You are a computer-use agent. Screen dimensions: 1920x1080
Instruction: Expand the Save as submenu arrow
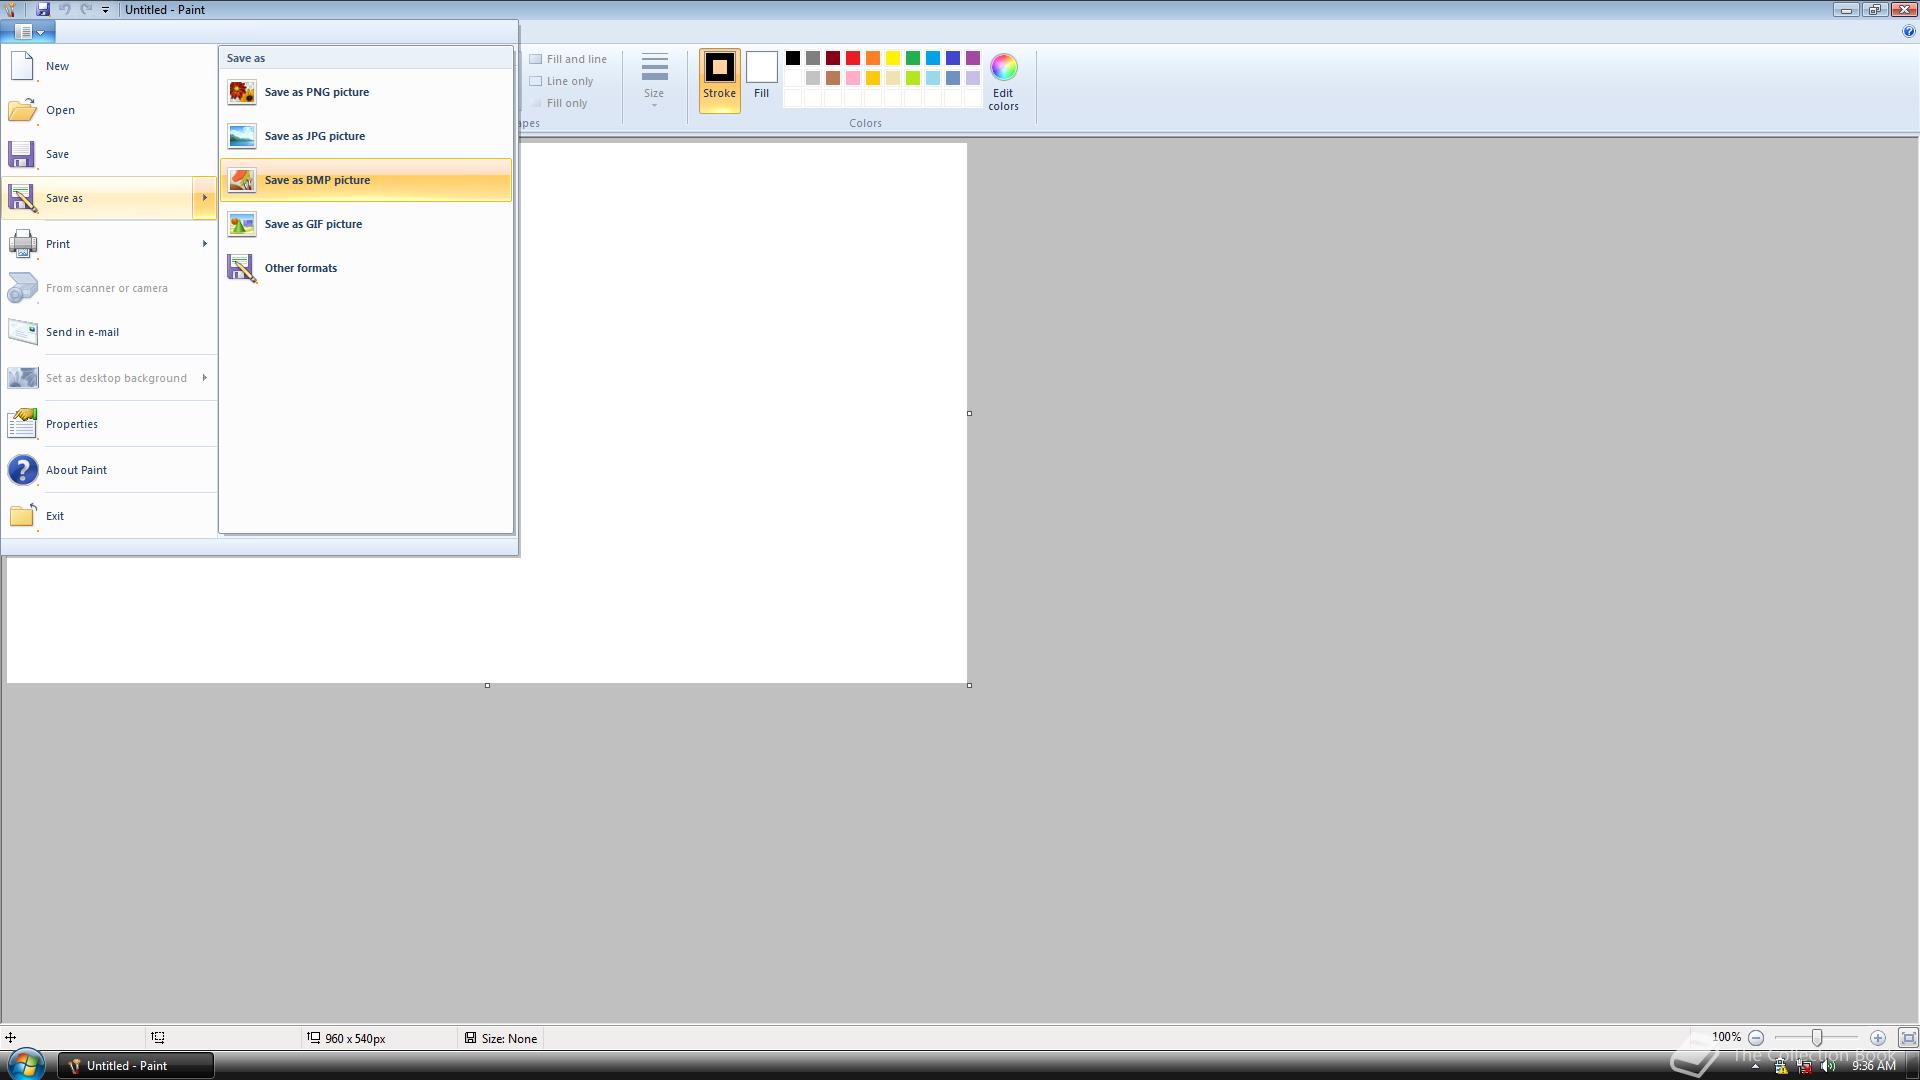[x=204, y=198]
